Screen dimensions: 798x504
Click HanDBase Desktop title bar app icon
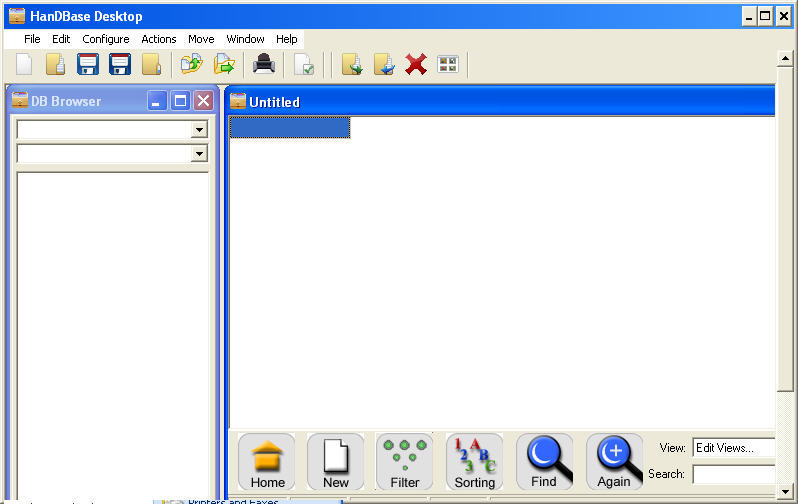pos(17,15)
